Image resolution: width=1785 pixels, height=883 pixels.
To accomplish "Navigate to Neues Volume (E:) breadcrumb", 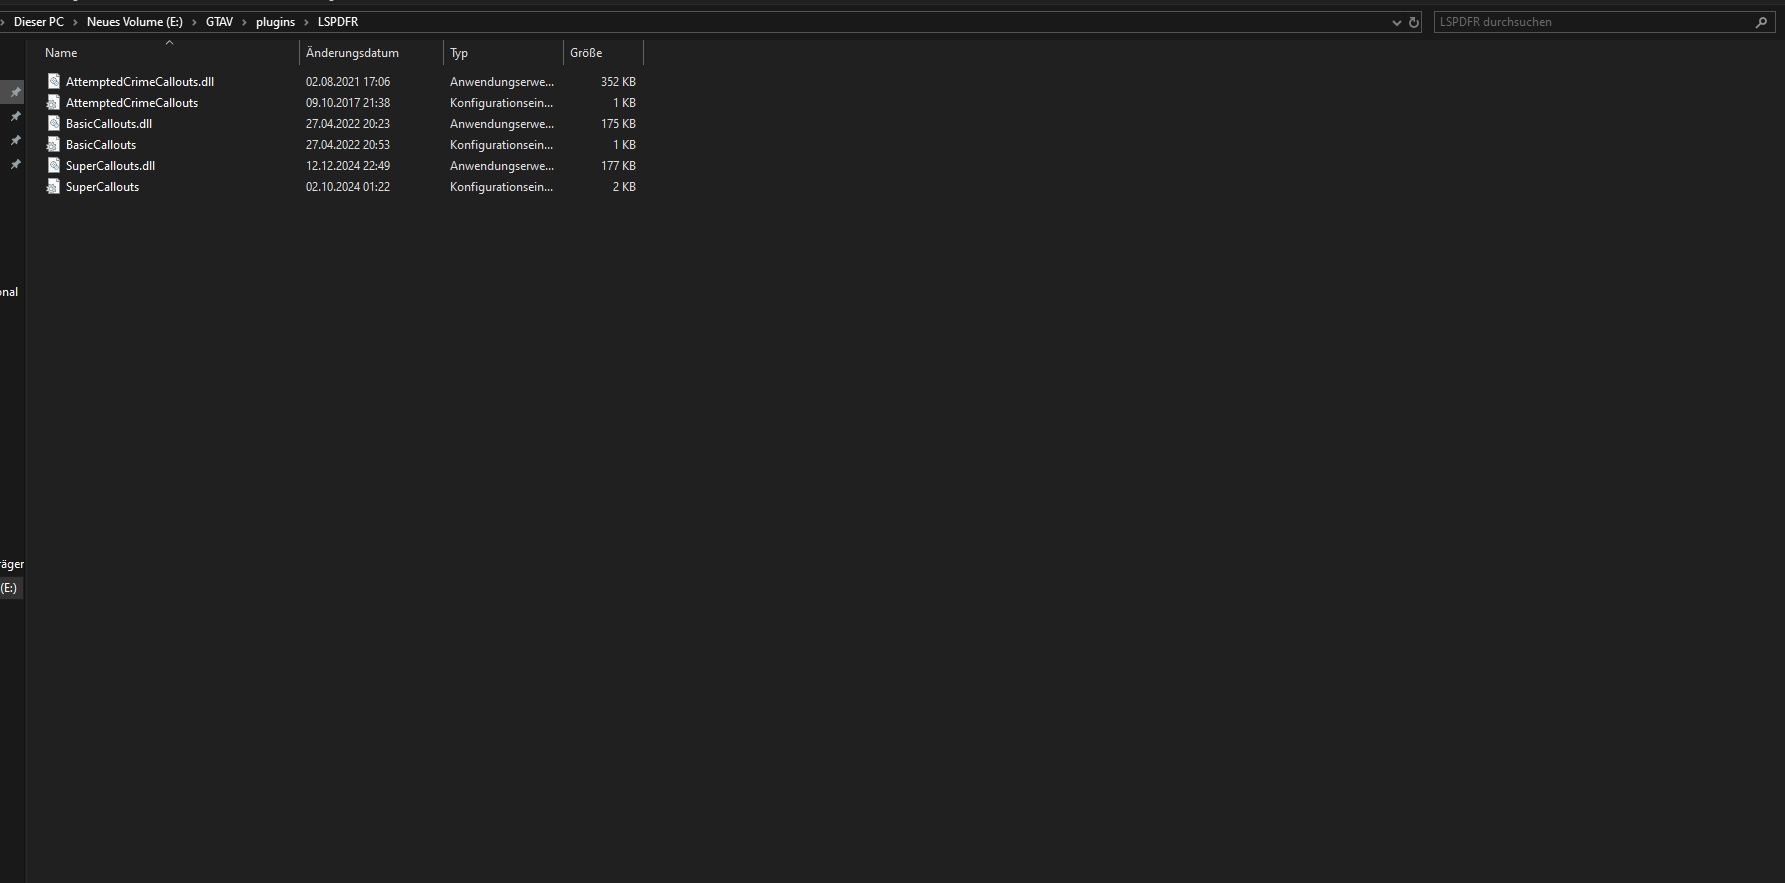I will click(135, 22).
